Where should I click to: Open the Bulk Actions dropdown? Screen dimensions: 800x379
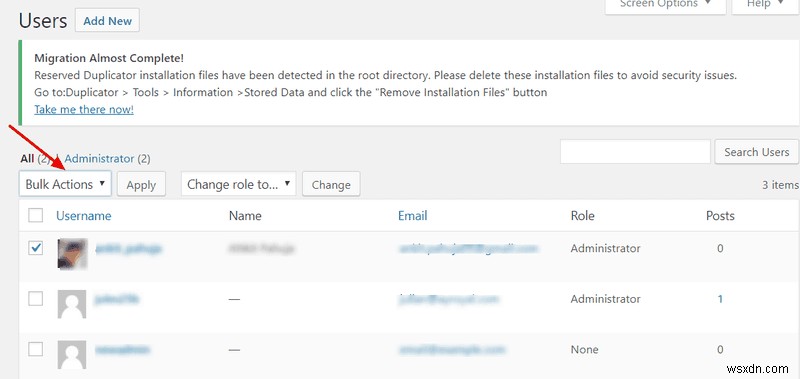[x=65, y=184]
